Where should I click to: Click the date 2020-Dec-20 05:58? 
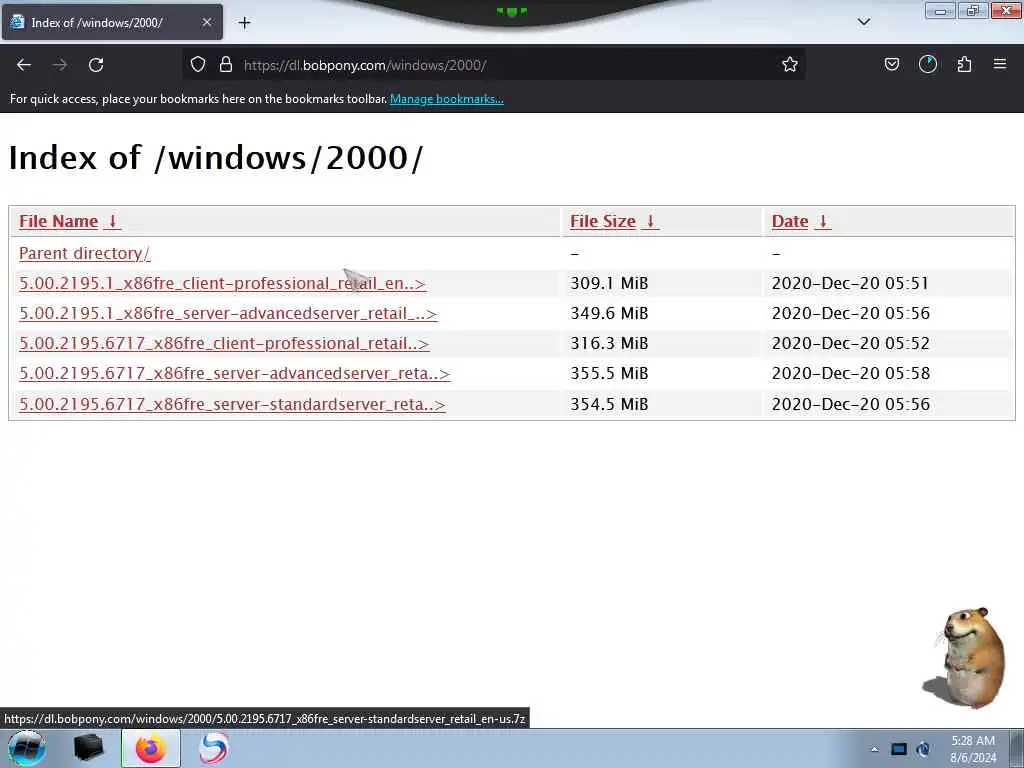pos(850,374)
